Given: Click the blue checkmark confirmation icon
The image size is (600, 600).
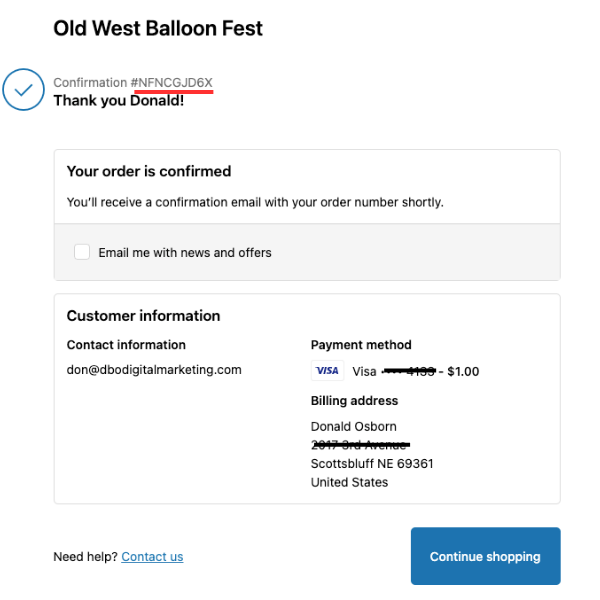Looking at the screenshot, I should tap(23, 90).
